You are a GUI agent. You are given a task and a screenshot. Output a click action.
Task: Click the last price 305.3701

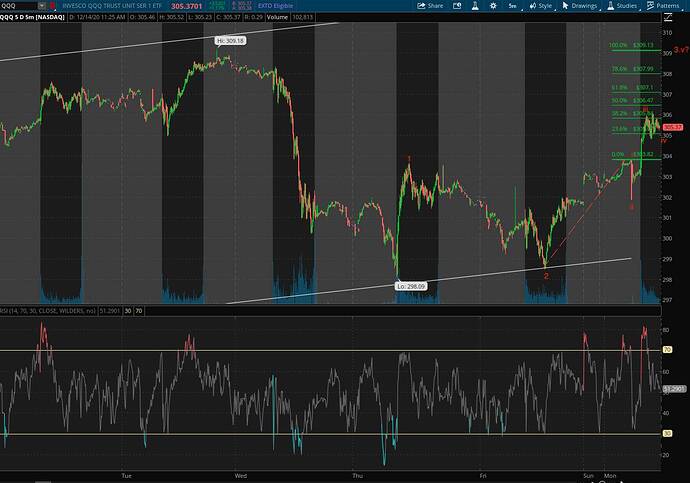point(187,6)
